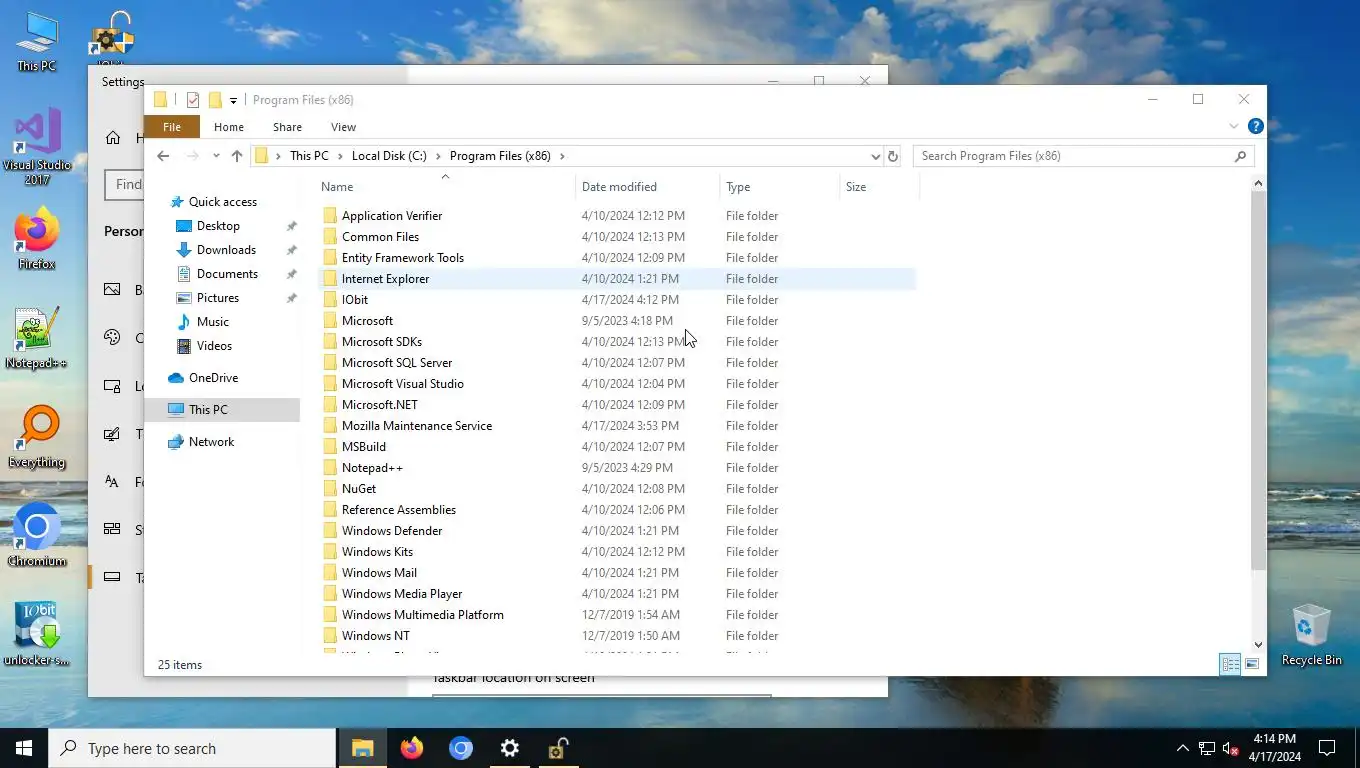Open Firefox desktop shortcut
This screenshot has height=768, width=1360.
coord(37,240)
